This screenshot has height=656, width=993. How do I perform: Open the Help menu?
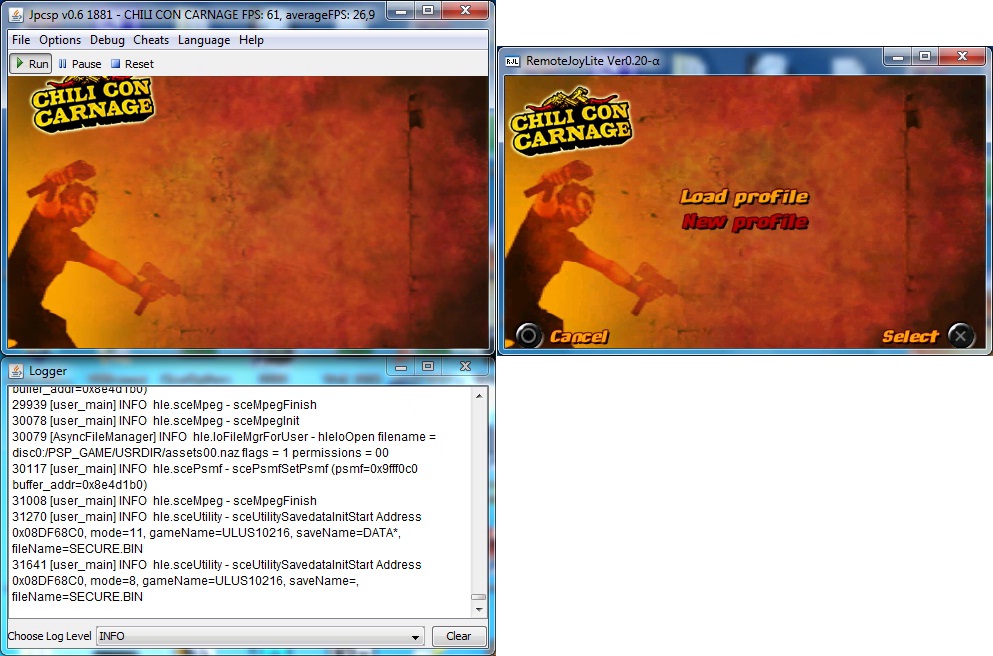coord(252,40)
